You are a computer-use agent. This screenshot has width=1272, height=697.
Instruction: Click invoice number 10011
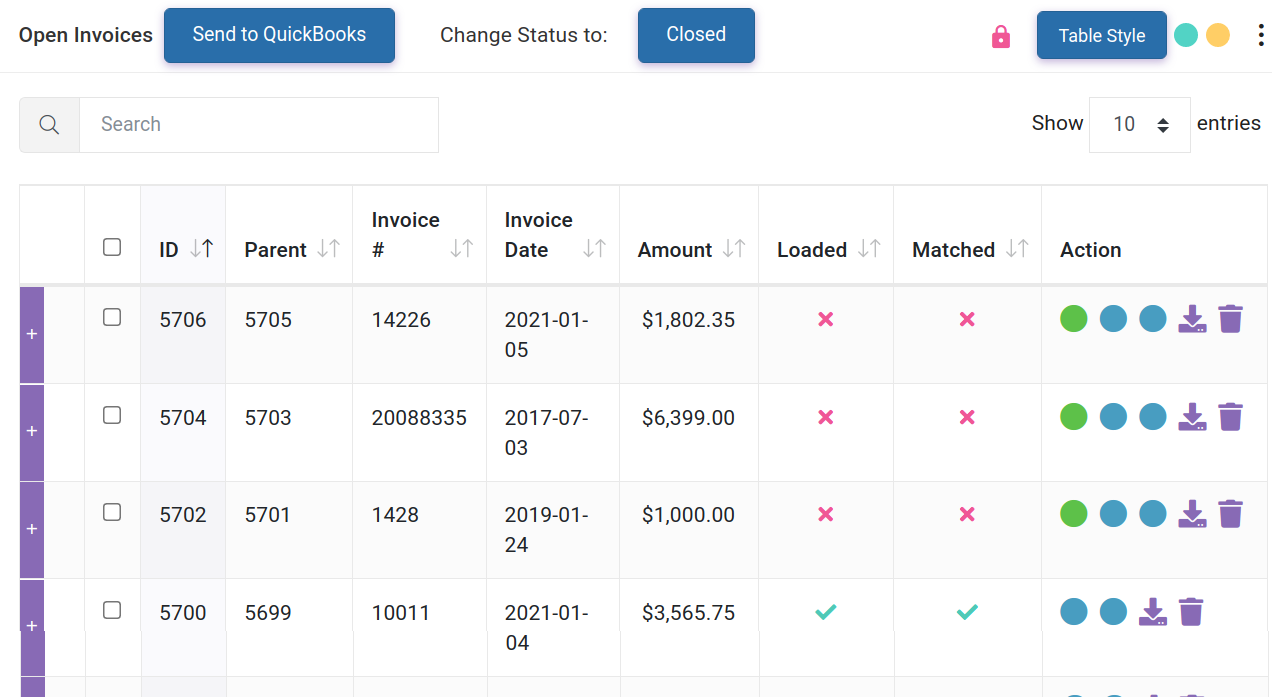point(401,613)
